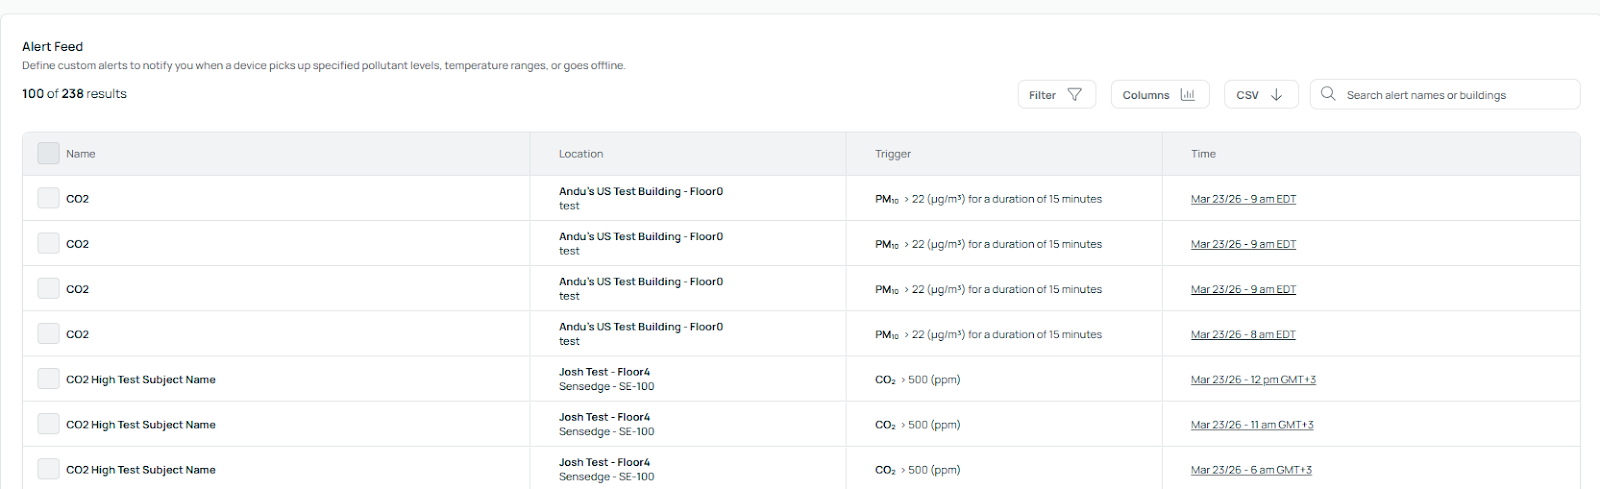Click the Mar 23/26 - 11 am GMT+3 timestamp
Image resolution: width=1600 pixels, height=489 pixels.
[1252, 425]
